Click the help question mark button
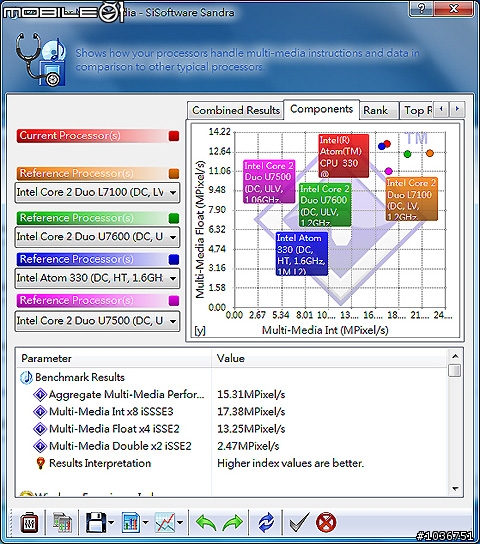The width and height of the screenshot is (480, 544). (x=421, y=8)
